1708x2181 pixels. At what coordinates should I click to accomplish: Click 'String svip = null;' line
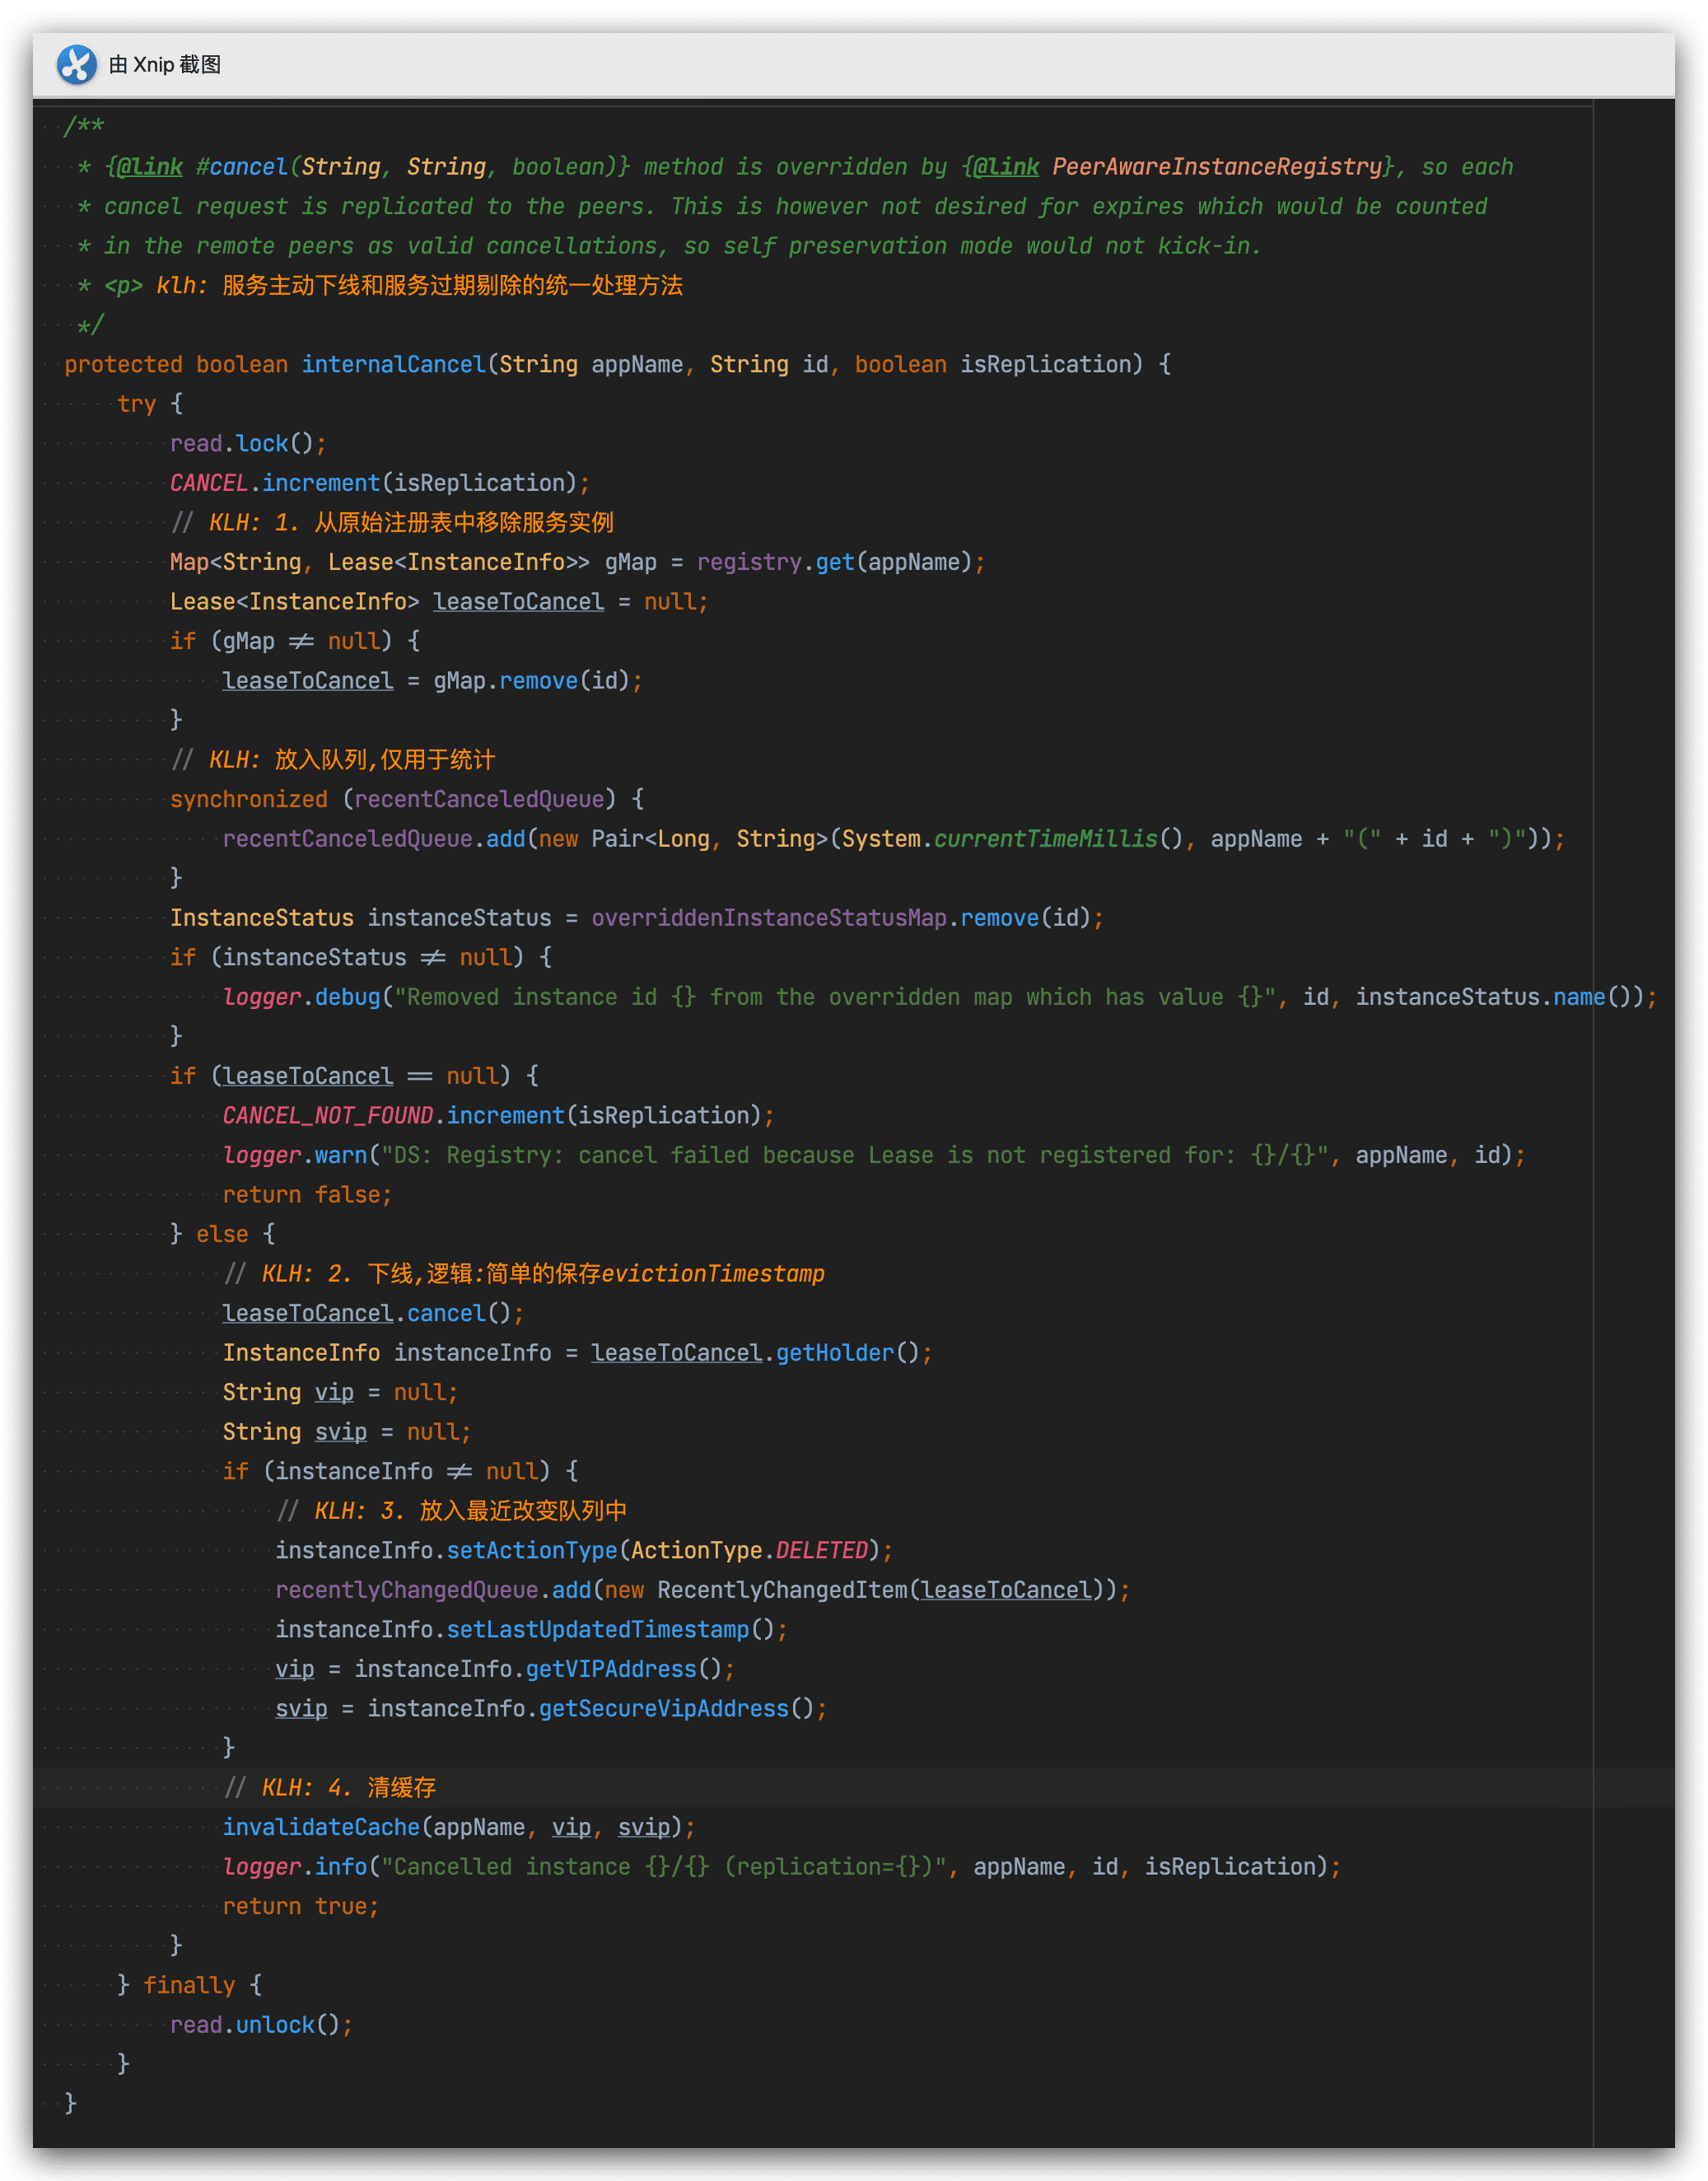pyautogui.click(x=347, y=1432)
